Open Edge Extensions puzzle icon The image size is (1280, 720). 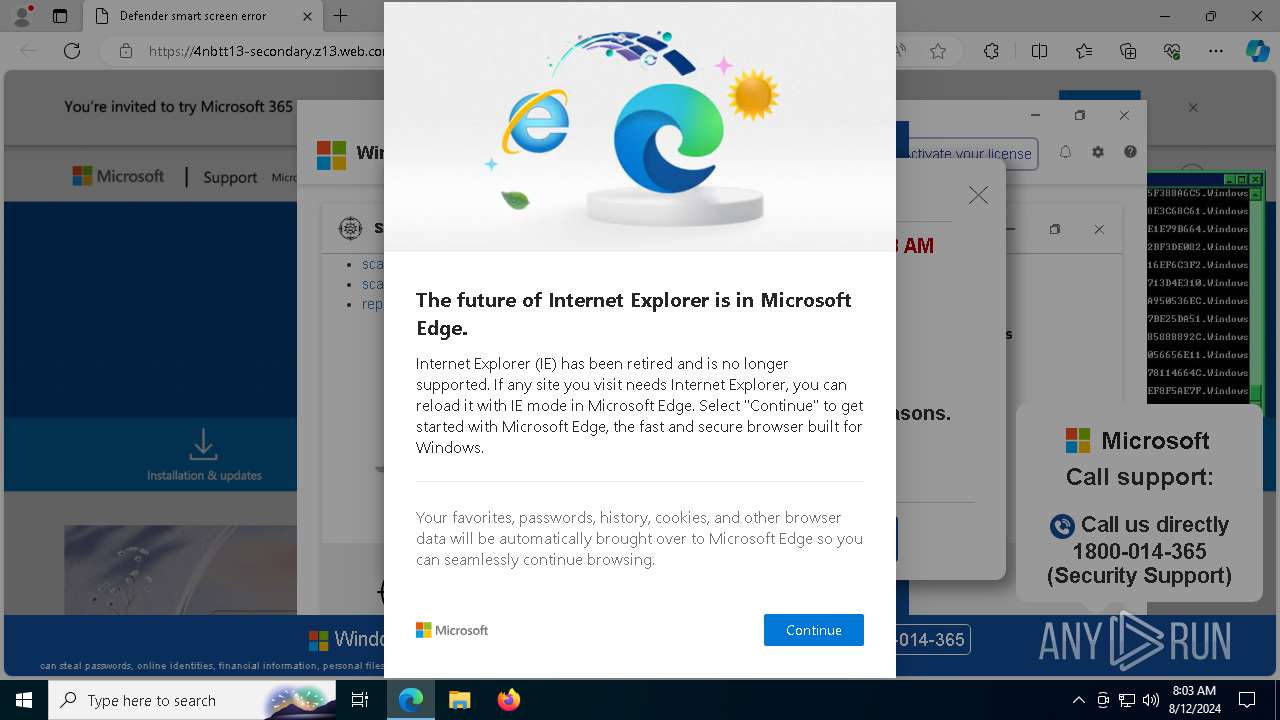pyautogui.click(x=991, y=51)
